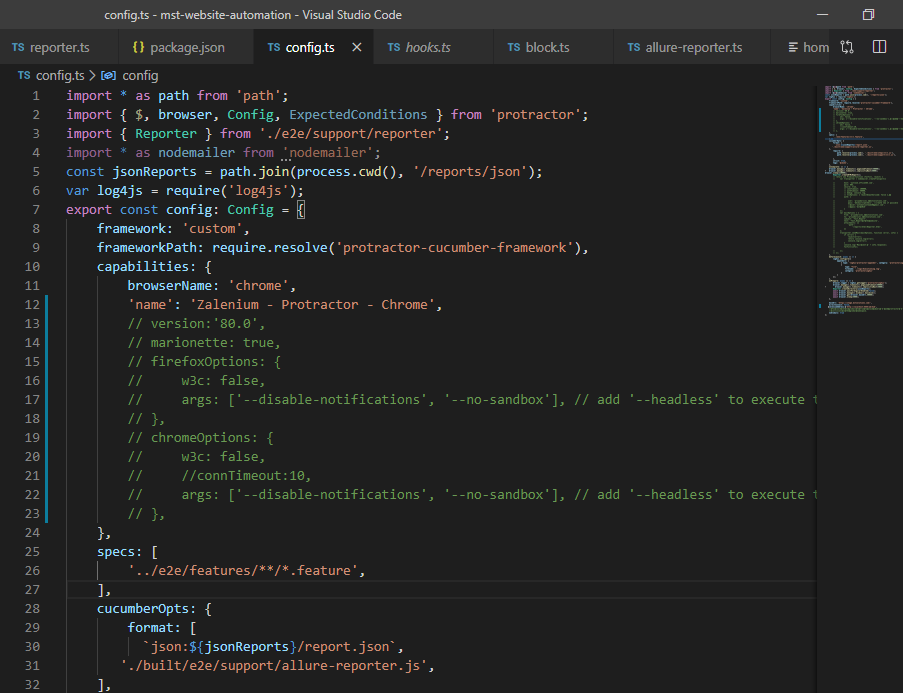Close the config.ts tab
This screenshot has width=903, height=693.
click(x=358, y=46)
